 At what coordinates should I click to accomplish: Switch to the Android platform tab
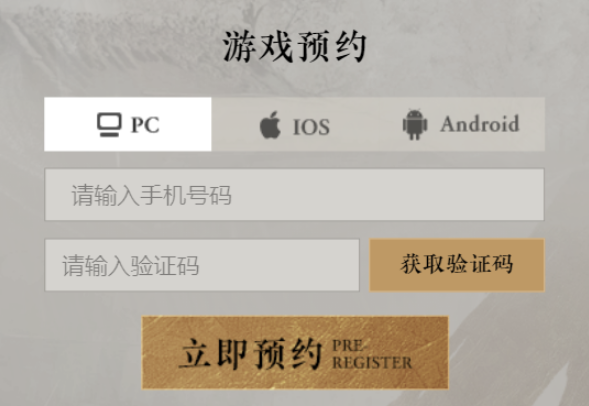pyautogui.click(x=461, y=124)
